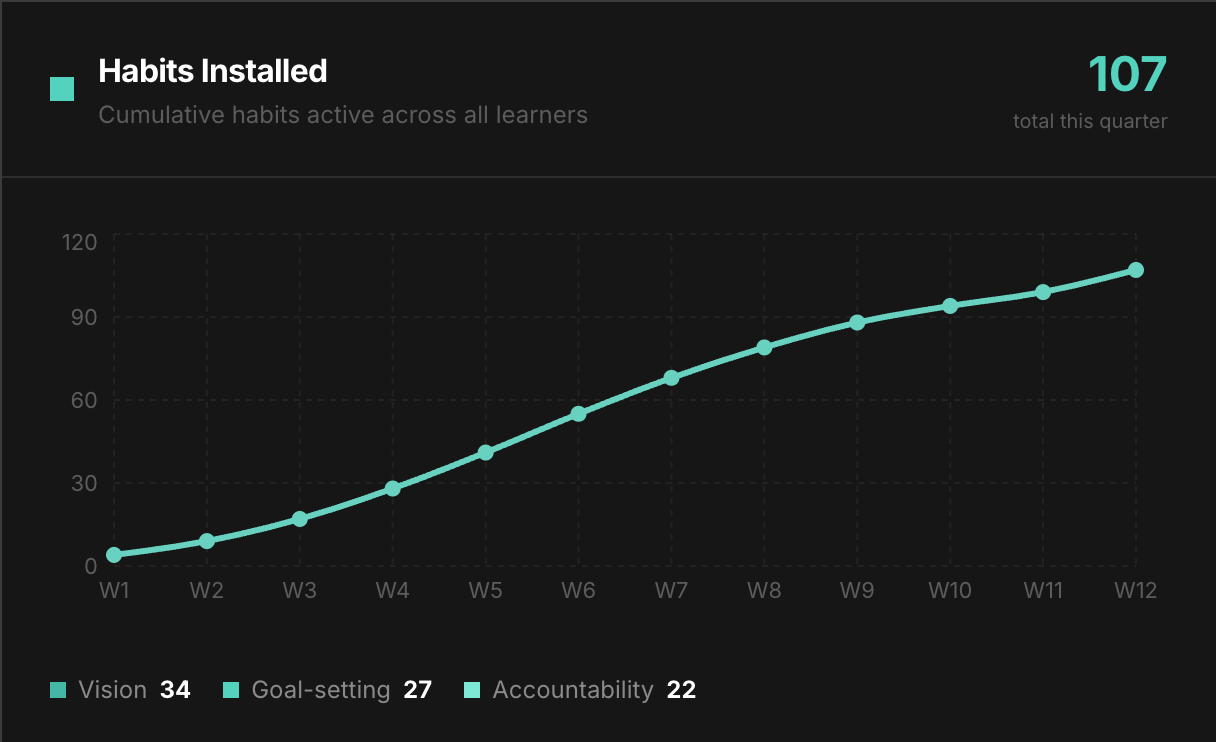The height and width of the screenshot is (742, 1216).
Task: Click the Habits Installed chart title
Action: (x=213, y=71)
